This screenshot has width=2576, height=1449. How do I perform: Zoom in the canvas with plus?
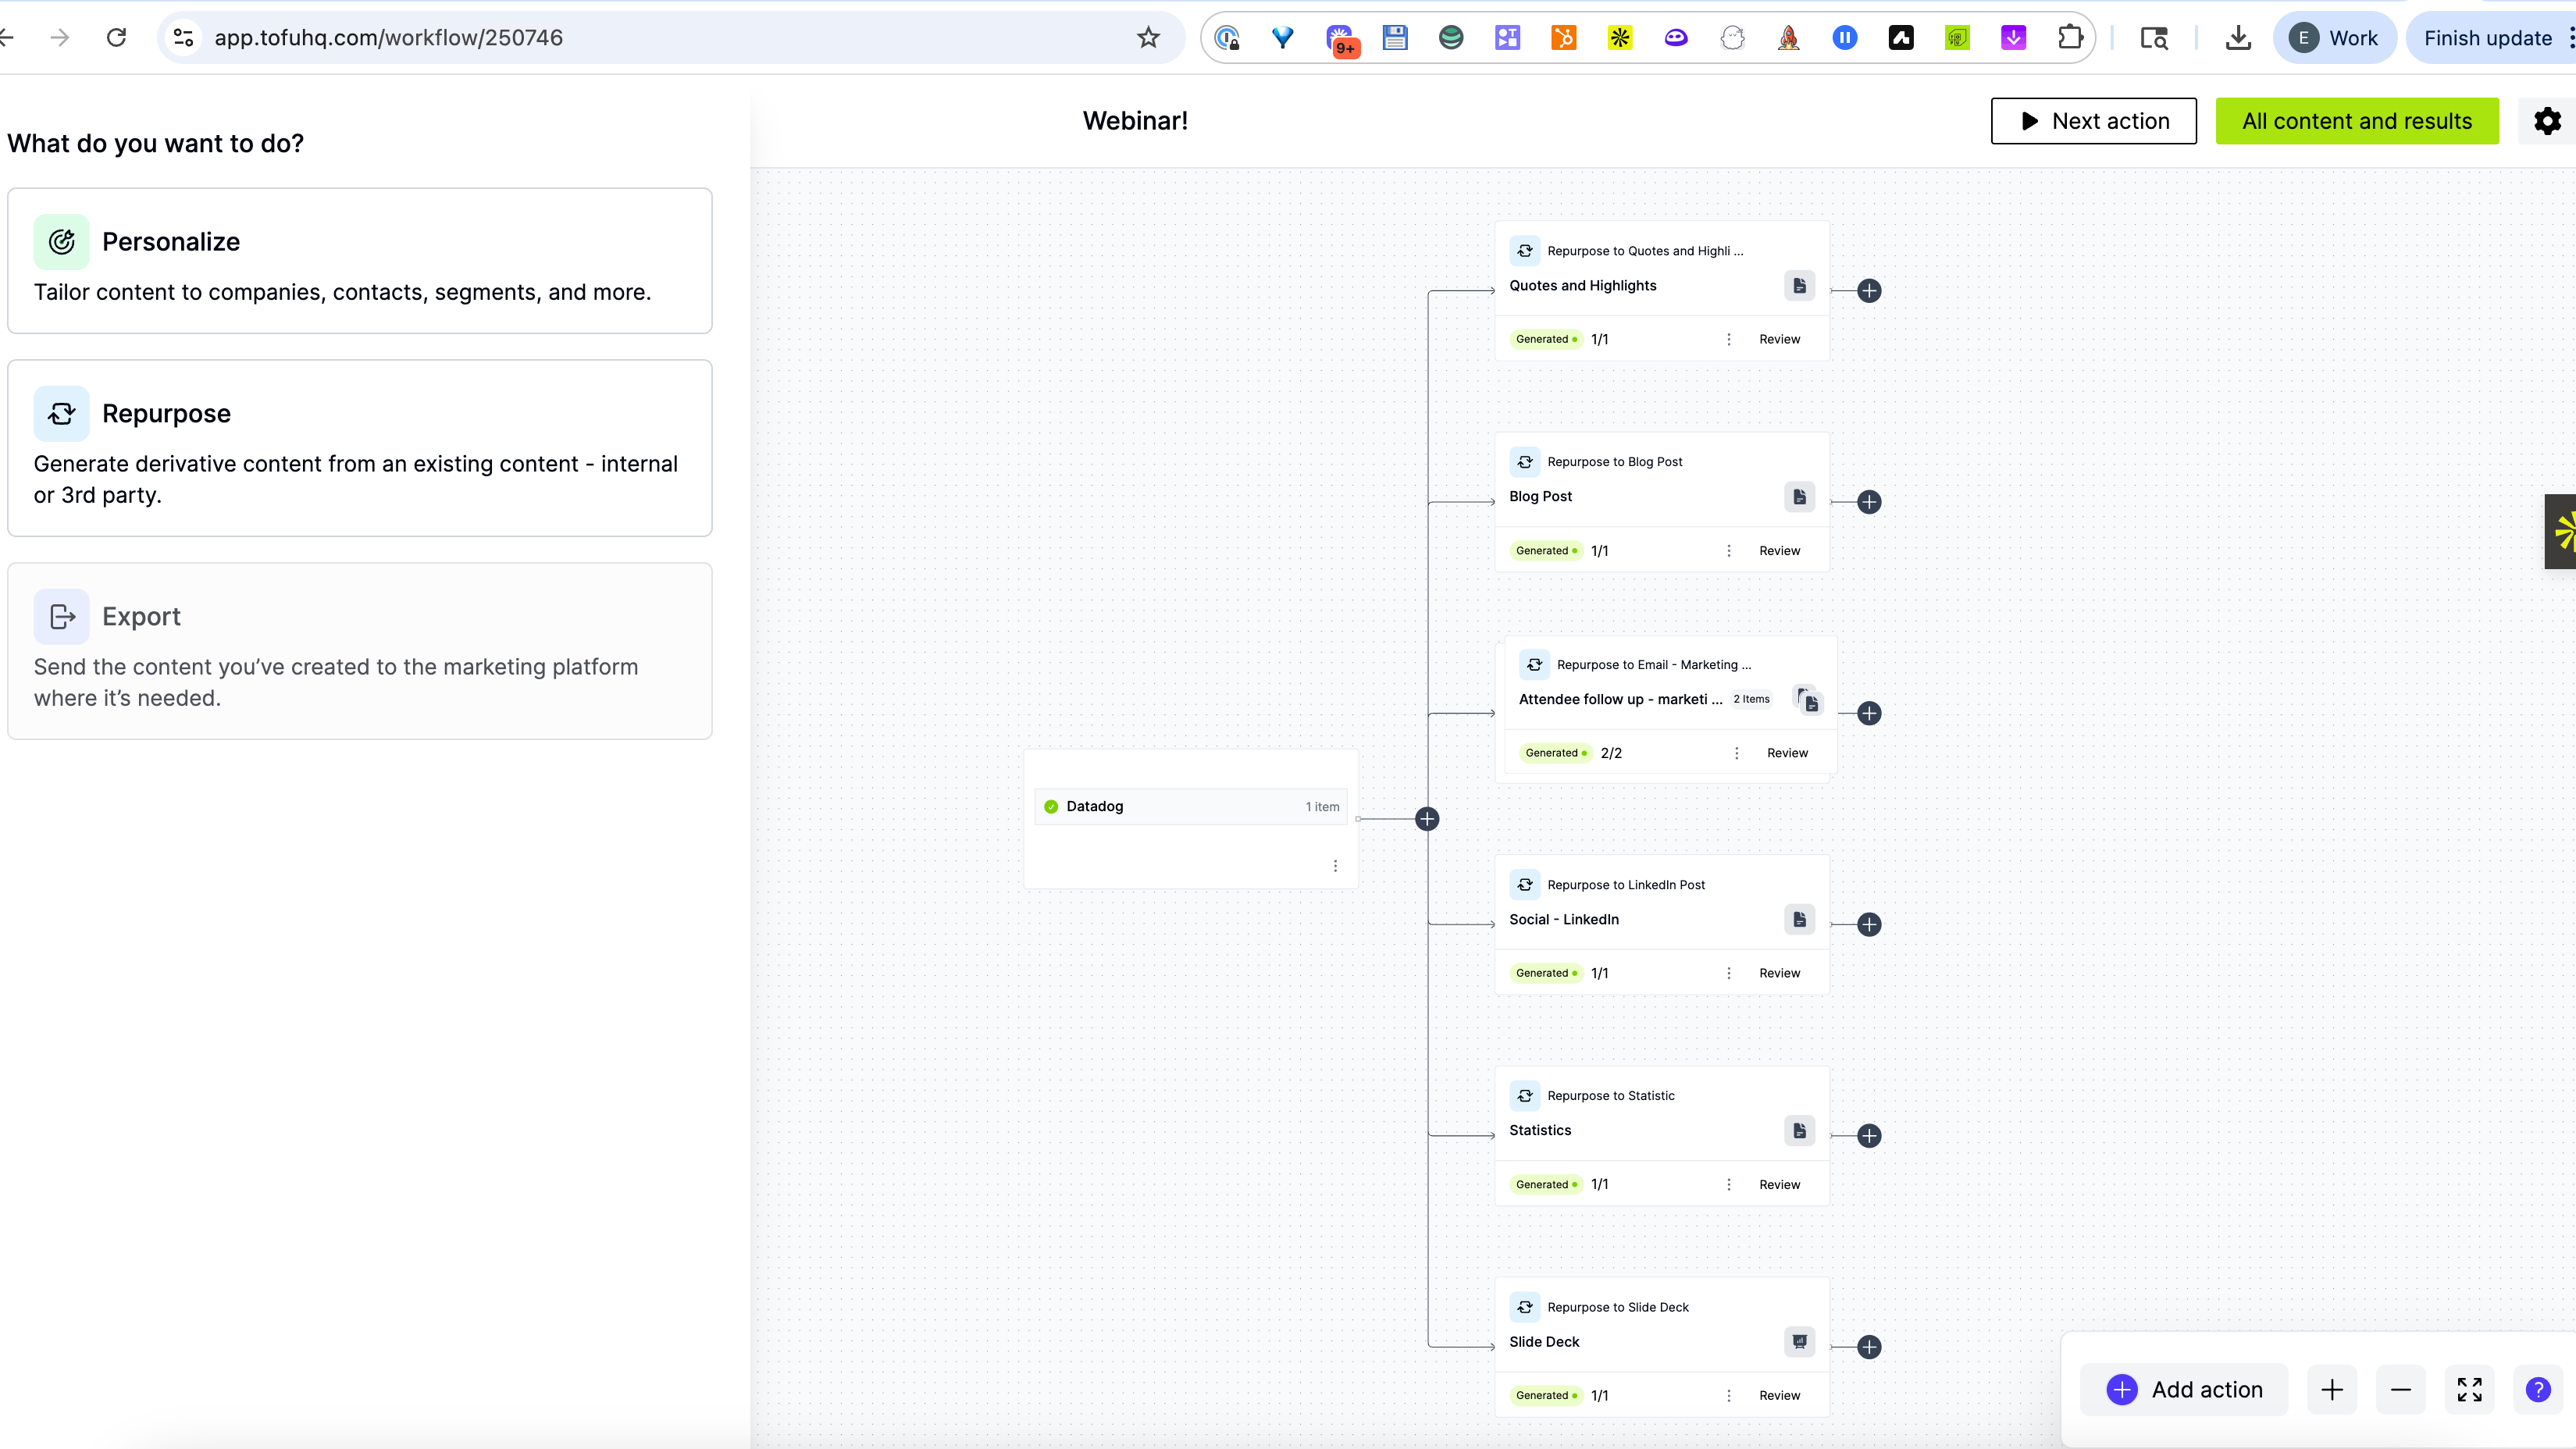coord(2332,1389)
